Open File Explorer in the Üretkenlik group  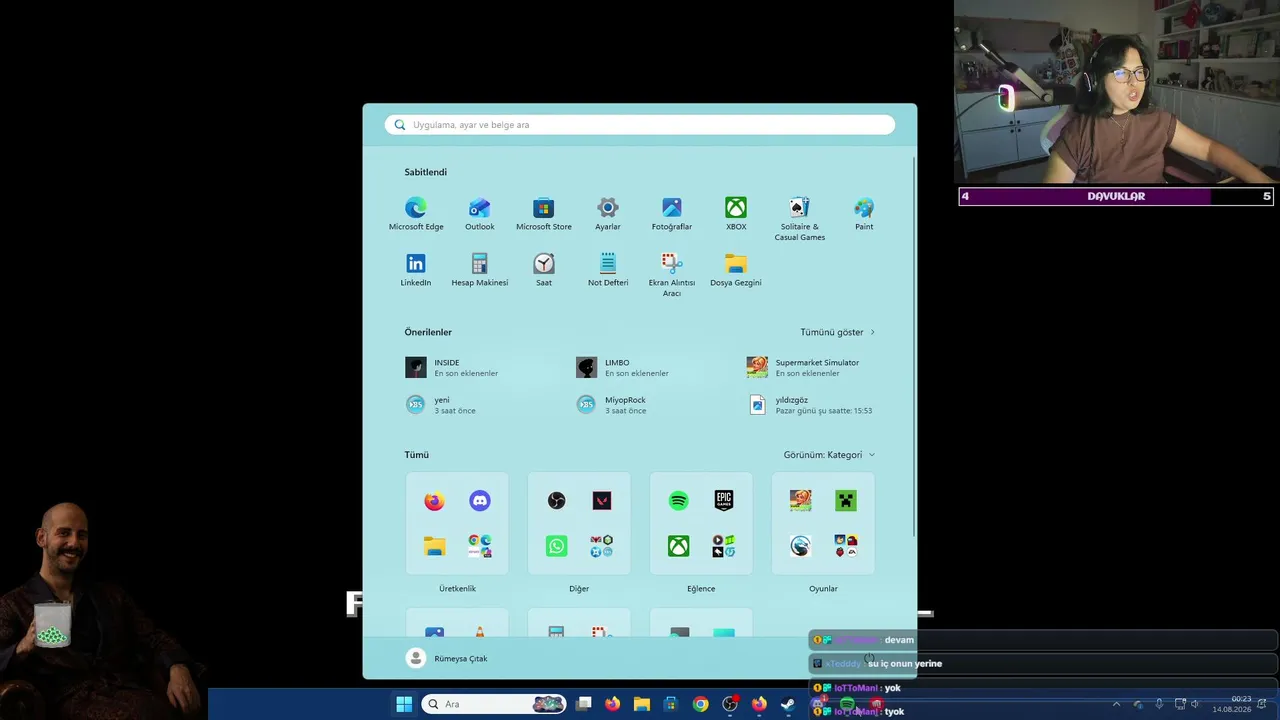coord(434,546)
